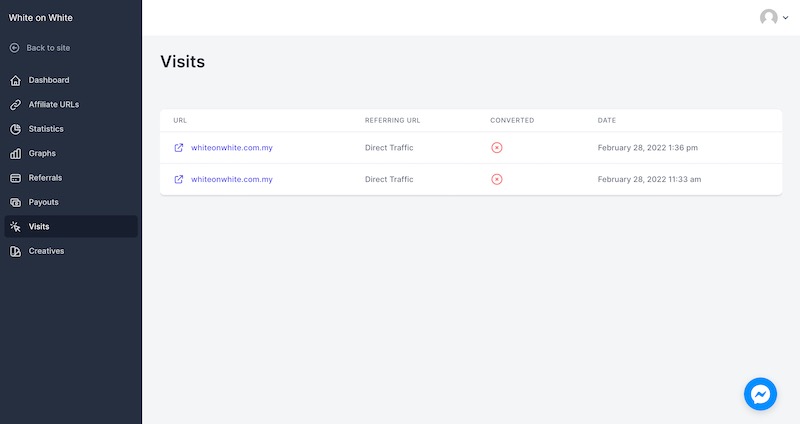The image size is (800, 424).
Task: Open whiteonwhite.com.my link in second row
Action: pyautogui.click(x=232, y=180)
